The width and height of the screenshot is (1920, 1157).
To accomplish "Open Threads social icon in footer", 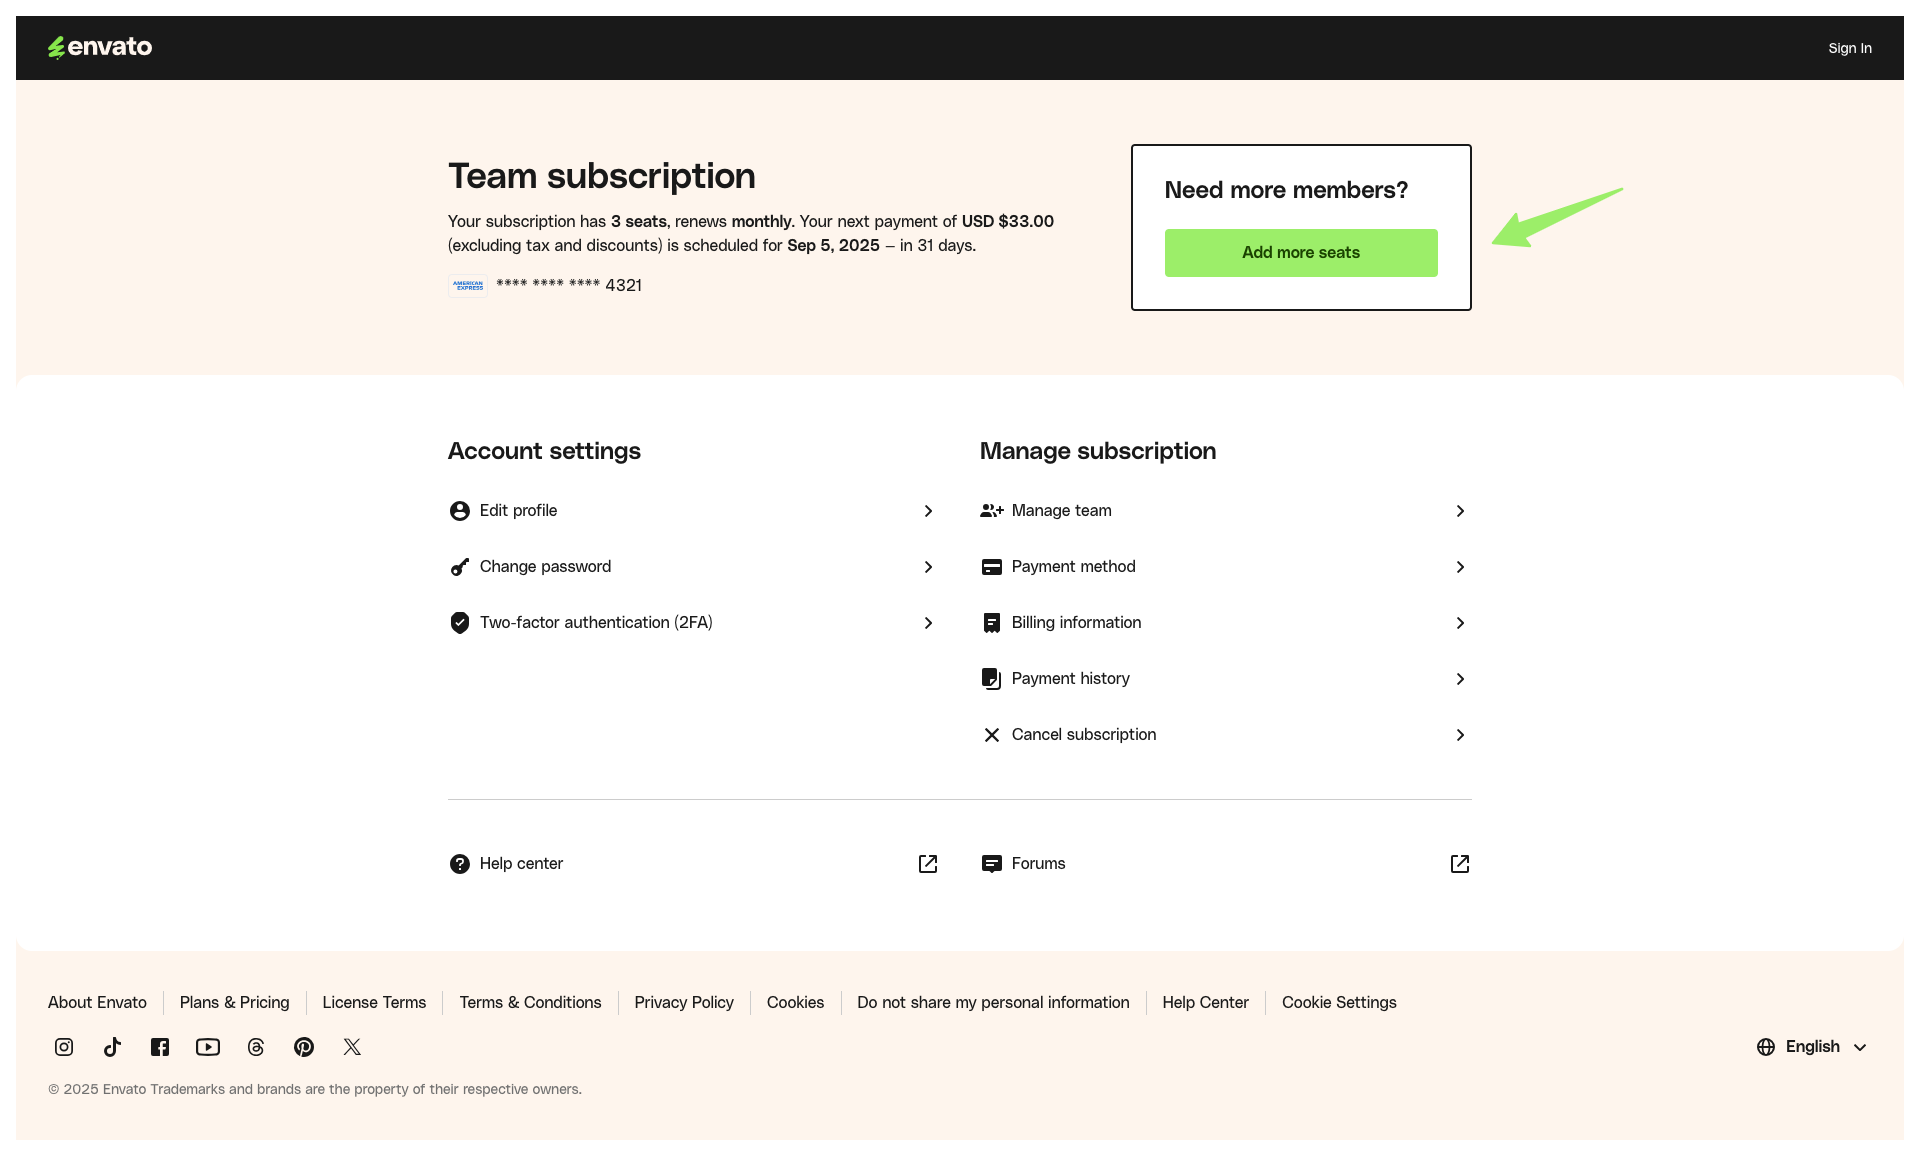I will (256, 1047).
